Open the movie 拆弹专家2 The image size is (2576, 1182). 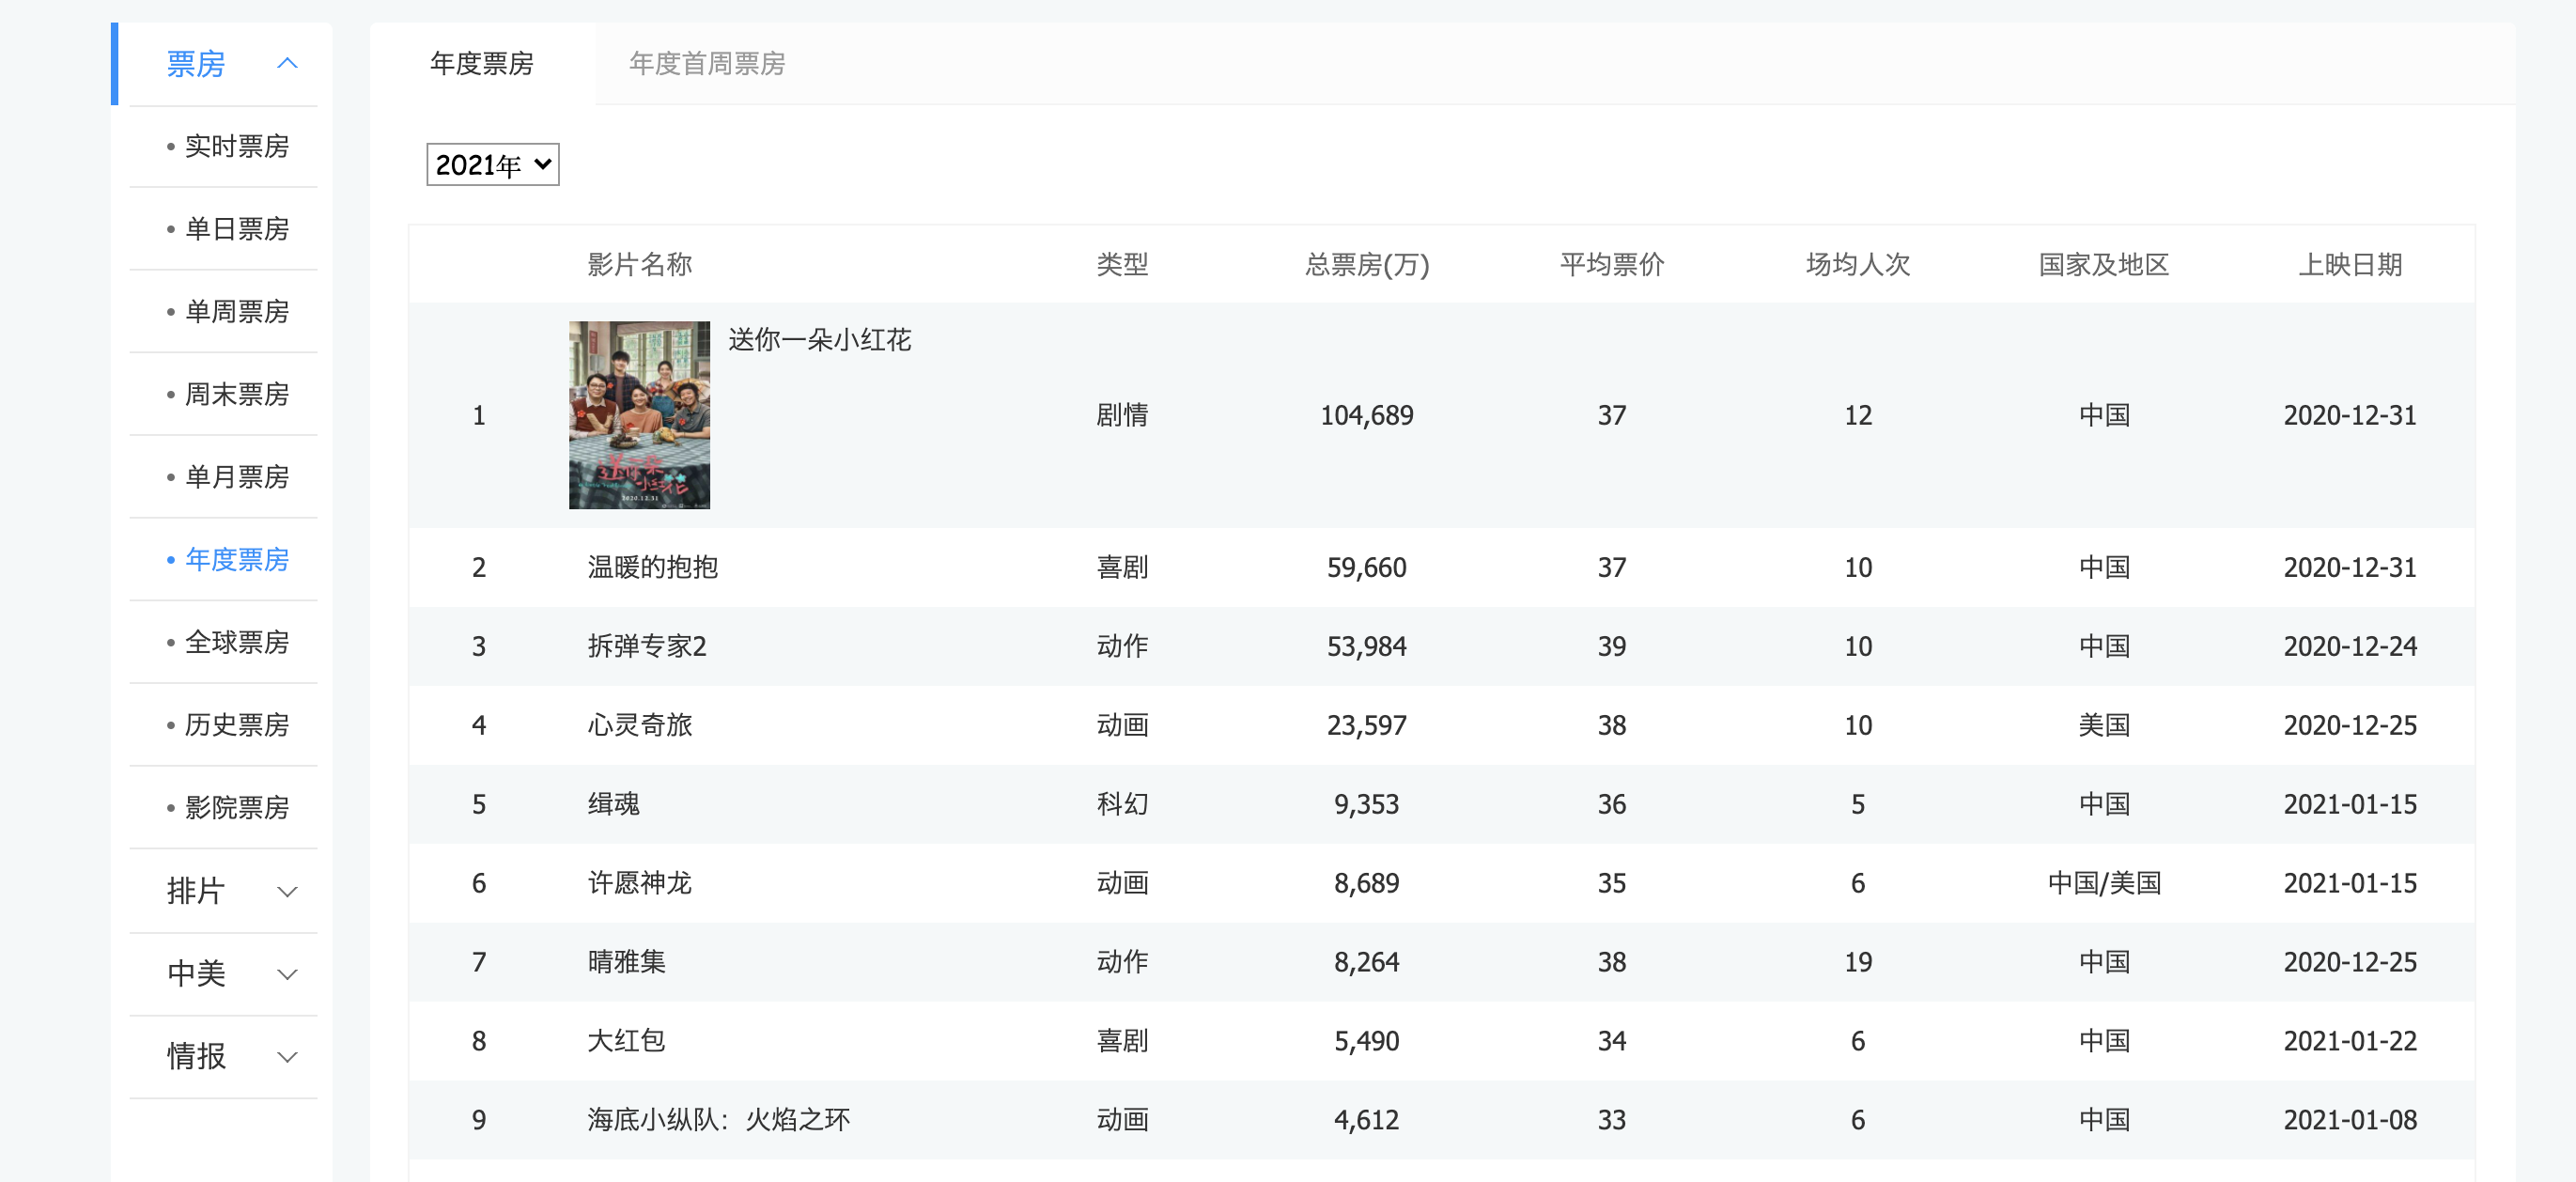click(646, 647)
